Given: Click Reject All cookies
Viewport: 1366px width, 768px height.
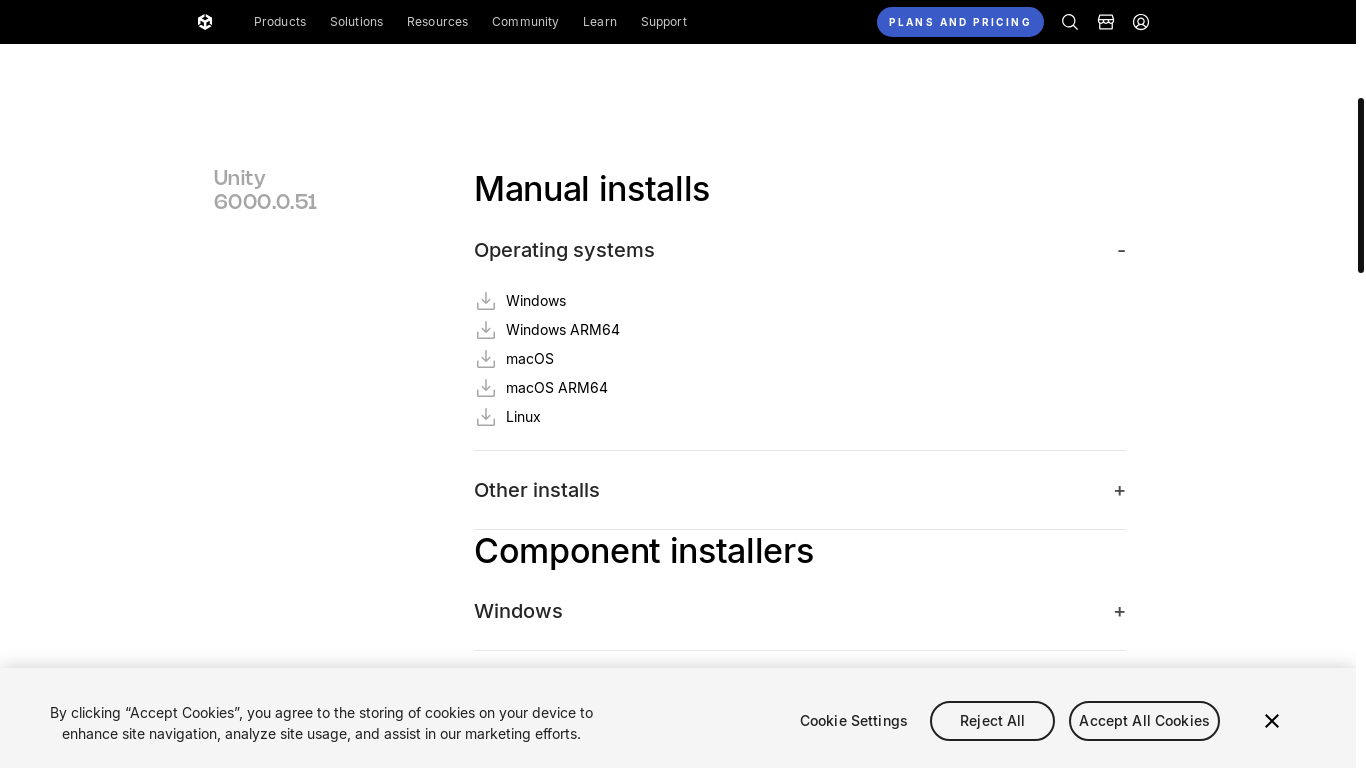Looking at the screenshot, I should click(x=992, y=721).
